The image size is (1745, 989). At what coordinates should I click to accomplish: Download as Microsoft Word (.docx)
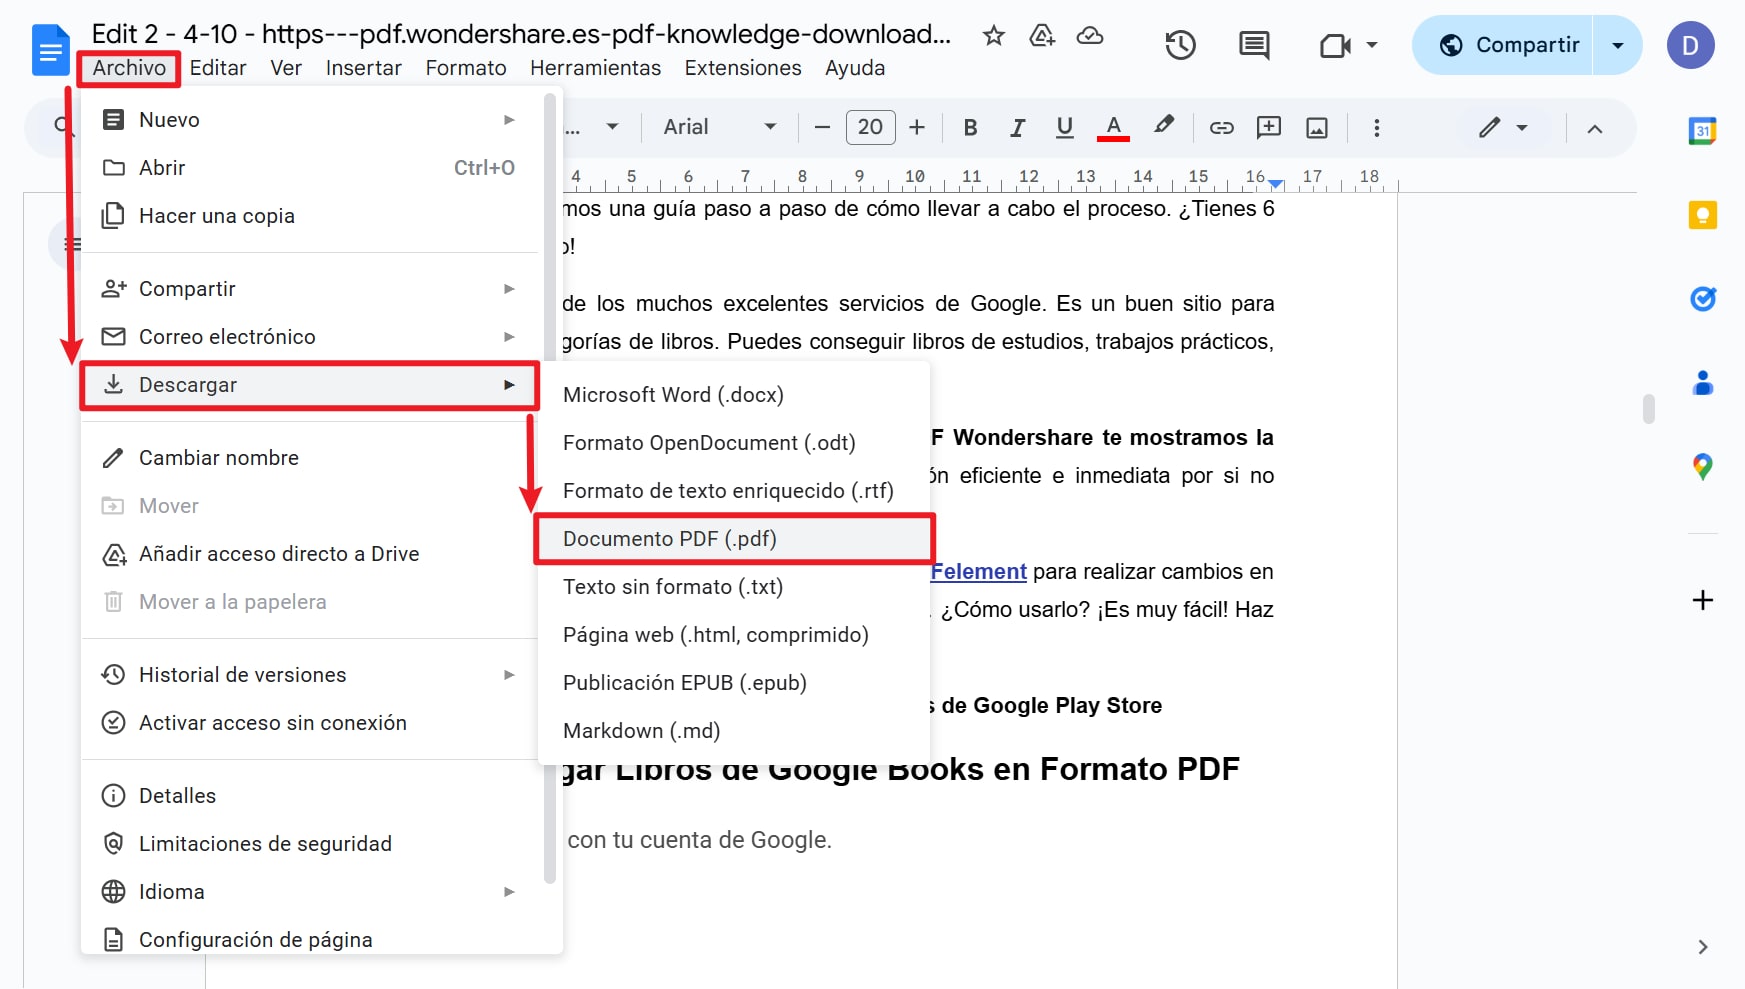[734, 395]
